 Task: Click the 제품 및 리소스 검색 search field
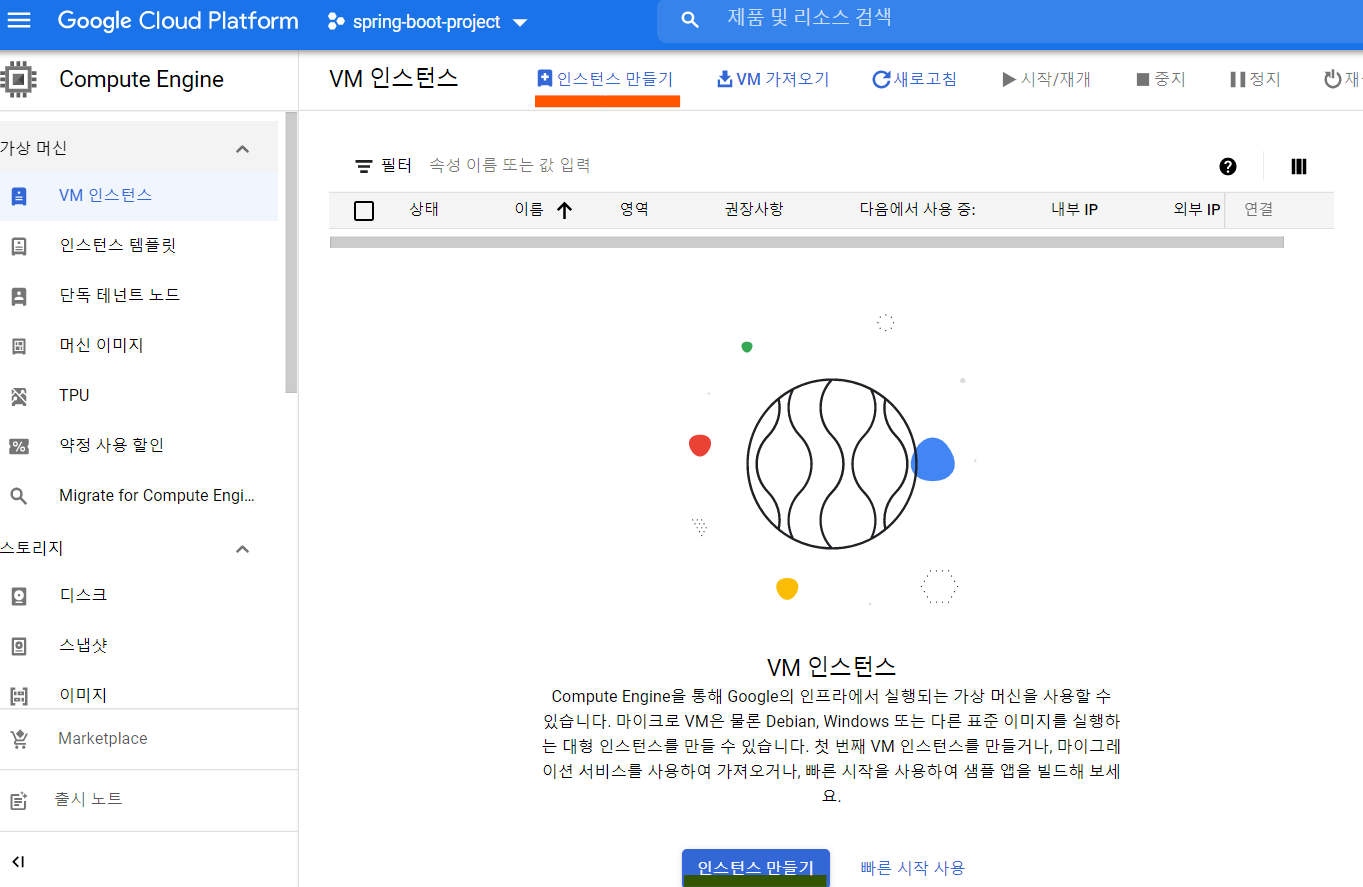tap(1010, 20)
